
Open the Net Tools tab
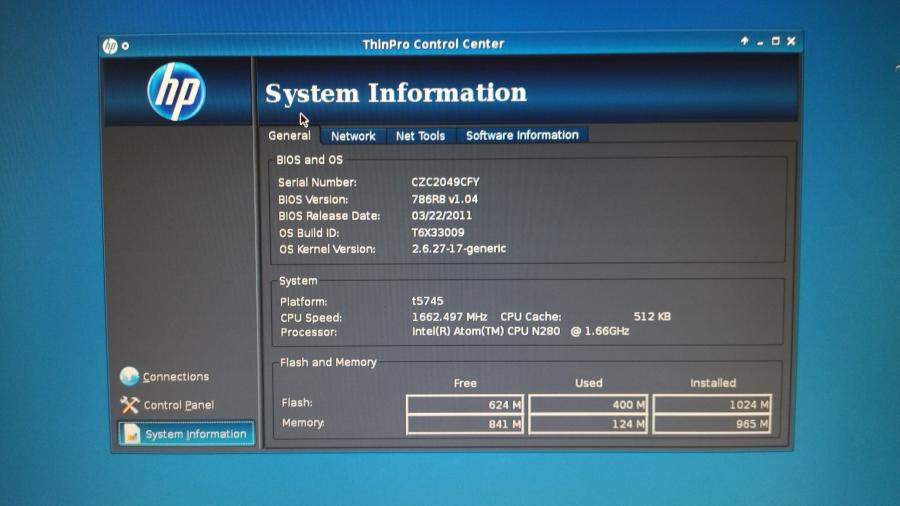coord(420,136)
